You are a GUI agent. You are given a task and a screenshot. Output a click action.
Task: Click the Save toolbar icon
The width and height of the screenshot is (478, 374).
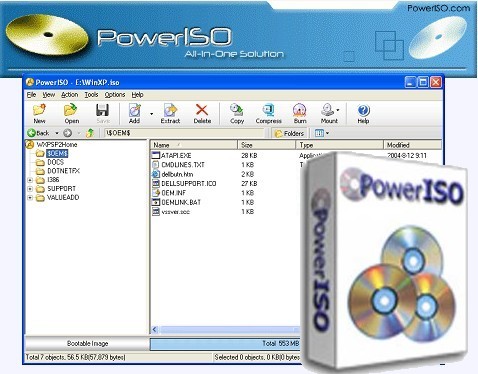click(102, 110)
